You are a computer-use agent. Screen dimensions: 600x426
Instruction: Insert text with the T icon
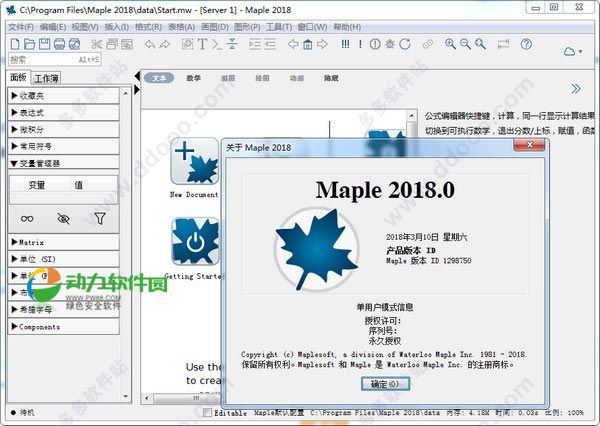[x=202, y=44]
